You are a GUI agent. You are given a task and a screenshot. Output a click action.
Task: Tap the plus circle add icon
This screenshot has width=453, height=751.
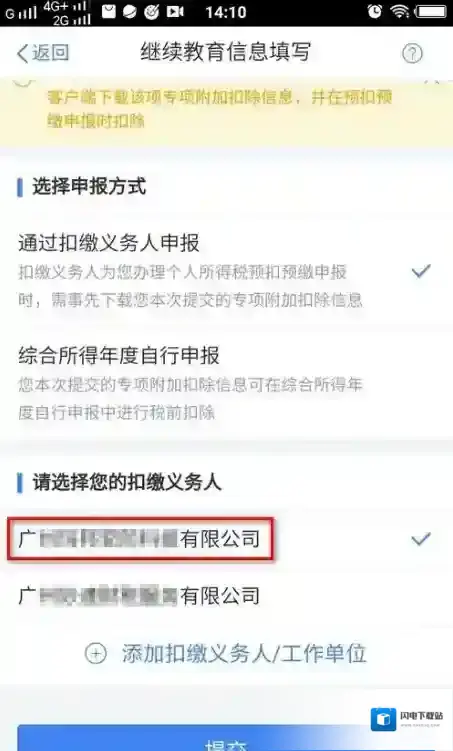96,653
